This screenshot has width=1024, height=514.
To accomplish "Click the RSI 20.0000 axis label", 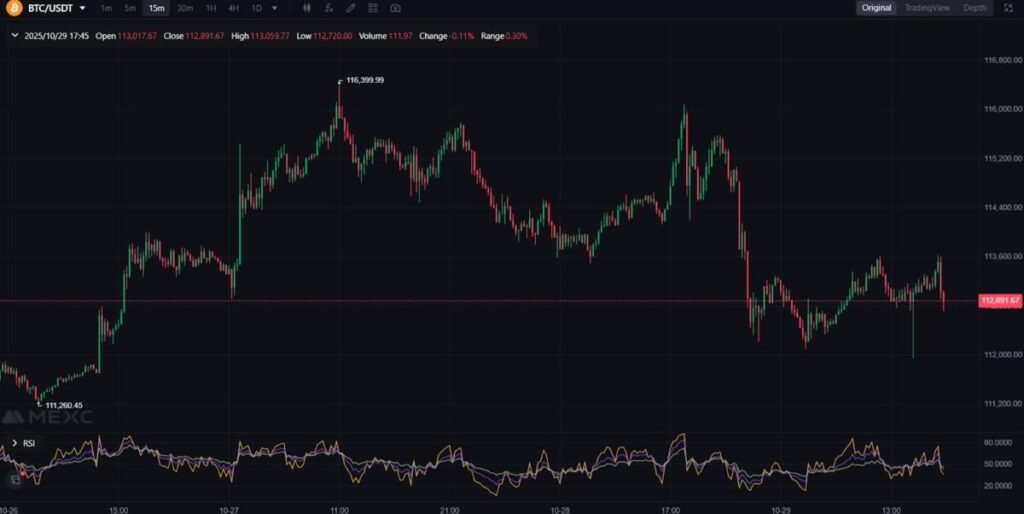I will click(x=997, y=485).
